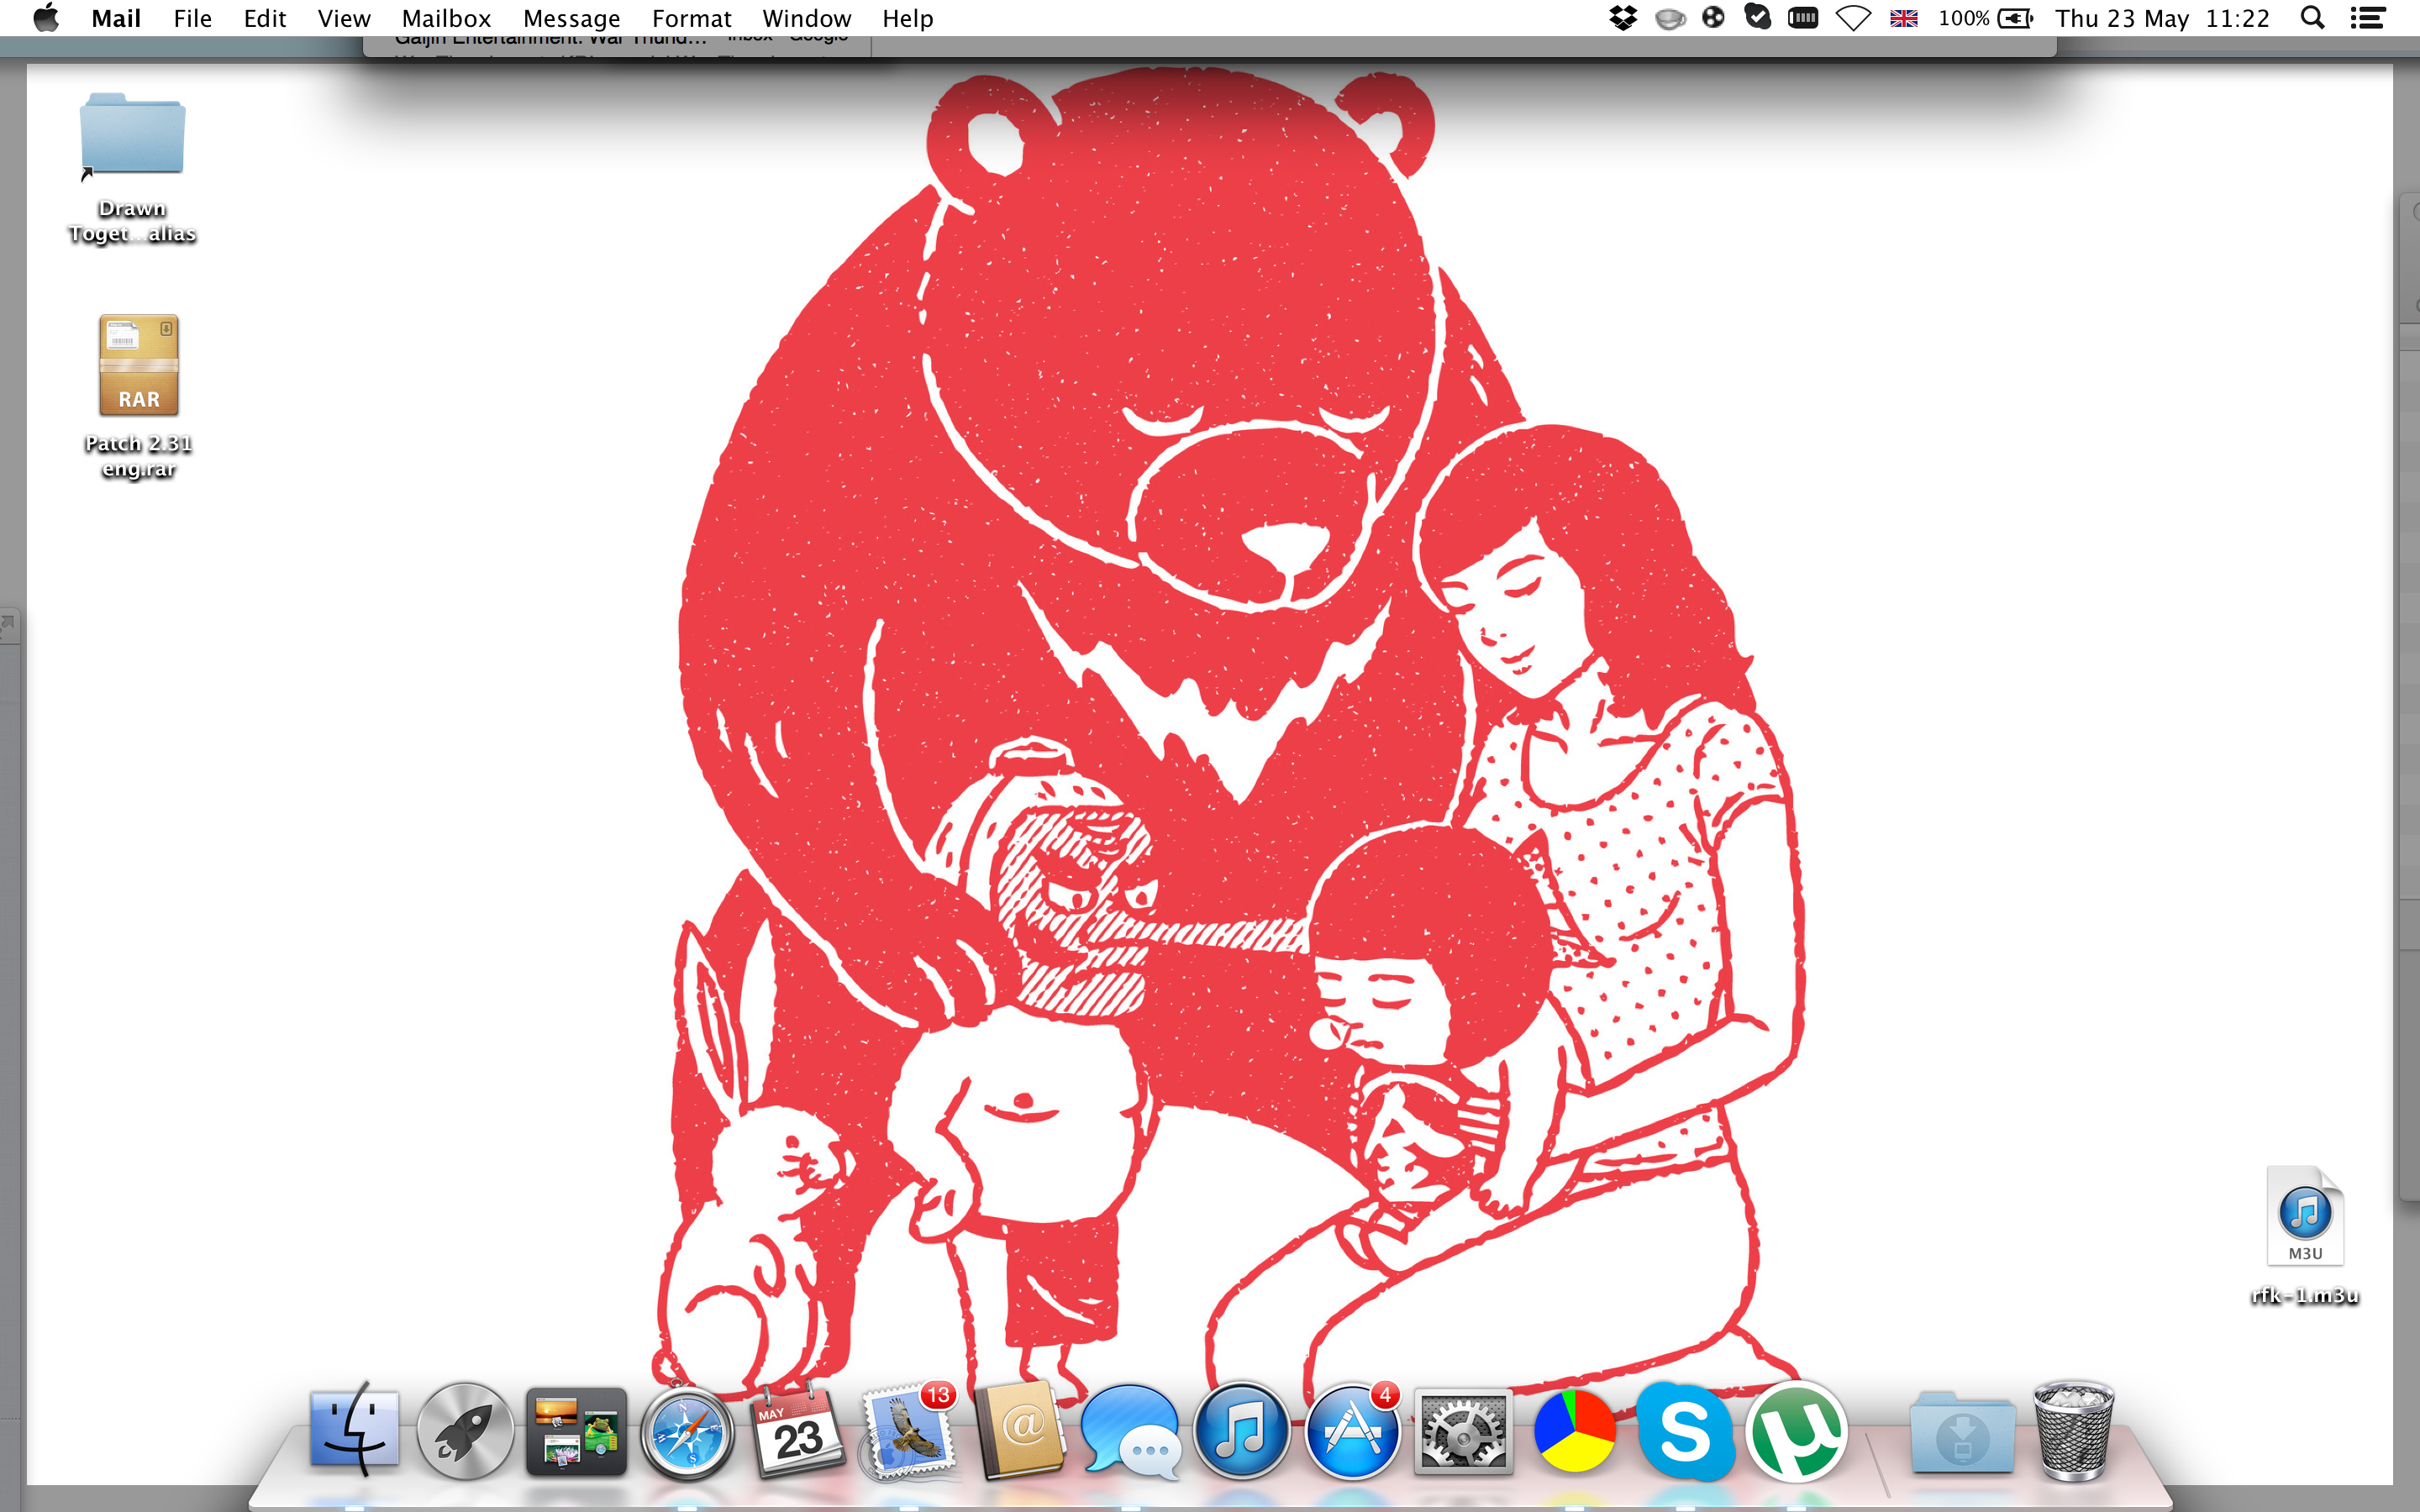
Task: Open the Wi-Fi status menu
Action: pyautogui.click(x=1853, y=18)
